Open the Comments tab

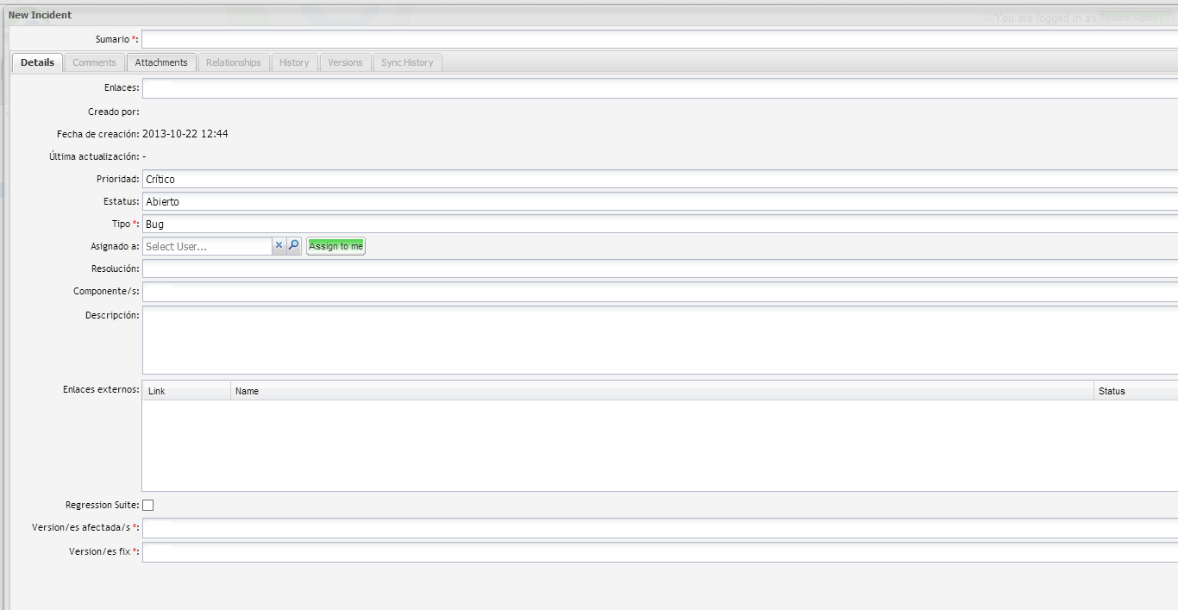[x=94, y=63]
